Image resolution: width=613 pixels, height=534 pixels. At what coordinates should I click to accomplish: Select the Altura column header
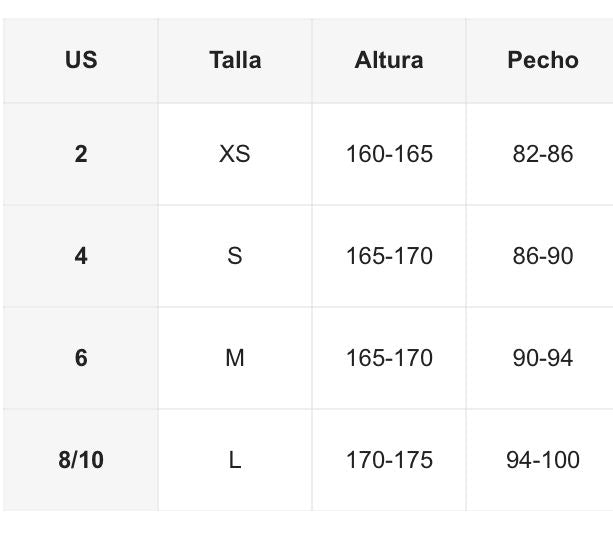pyautogui.click(x=389, y=60)
